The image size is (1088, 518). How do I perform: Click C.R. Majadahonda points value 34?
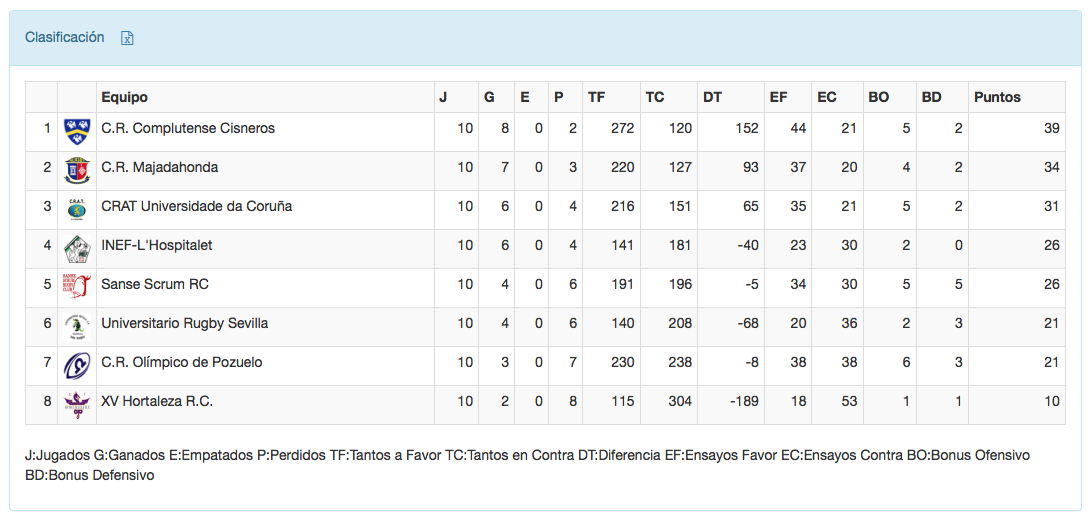(1051, 168)
